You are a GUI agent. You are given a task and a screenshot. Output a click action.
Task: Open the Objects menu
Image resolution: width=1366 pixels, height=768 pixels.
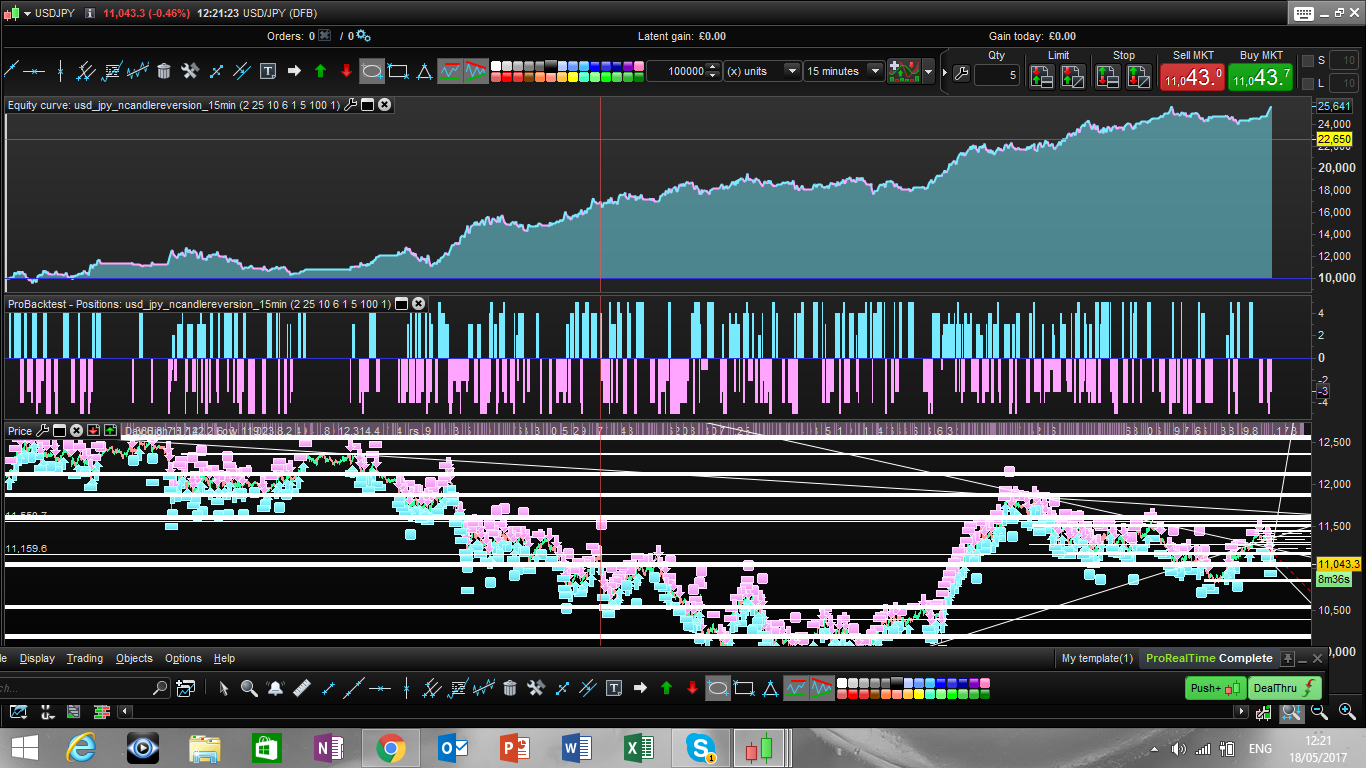[134, 658]
